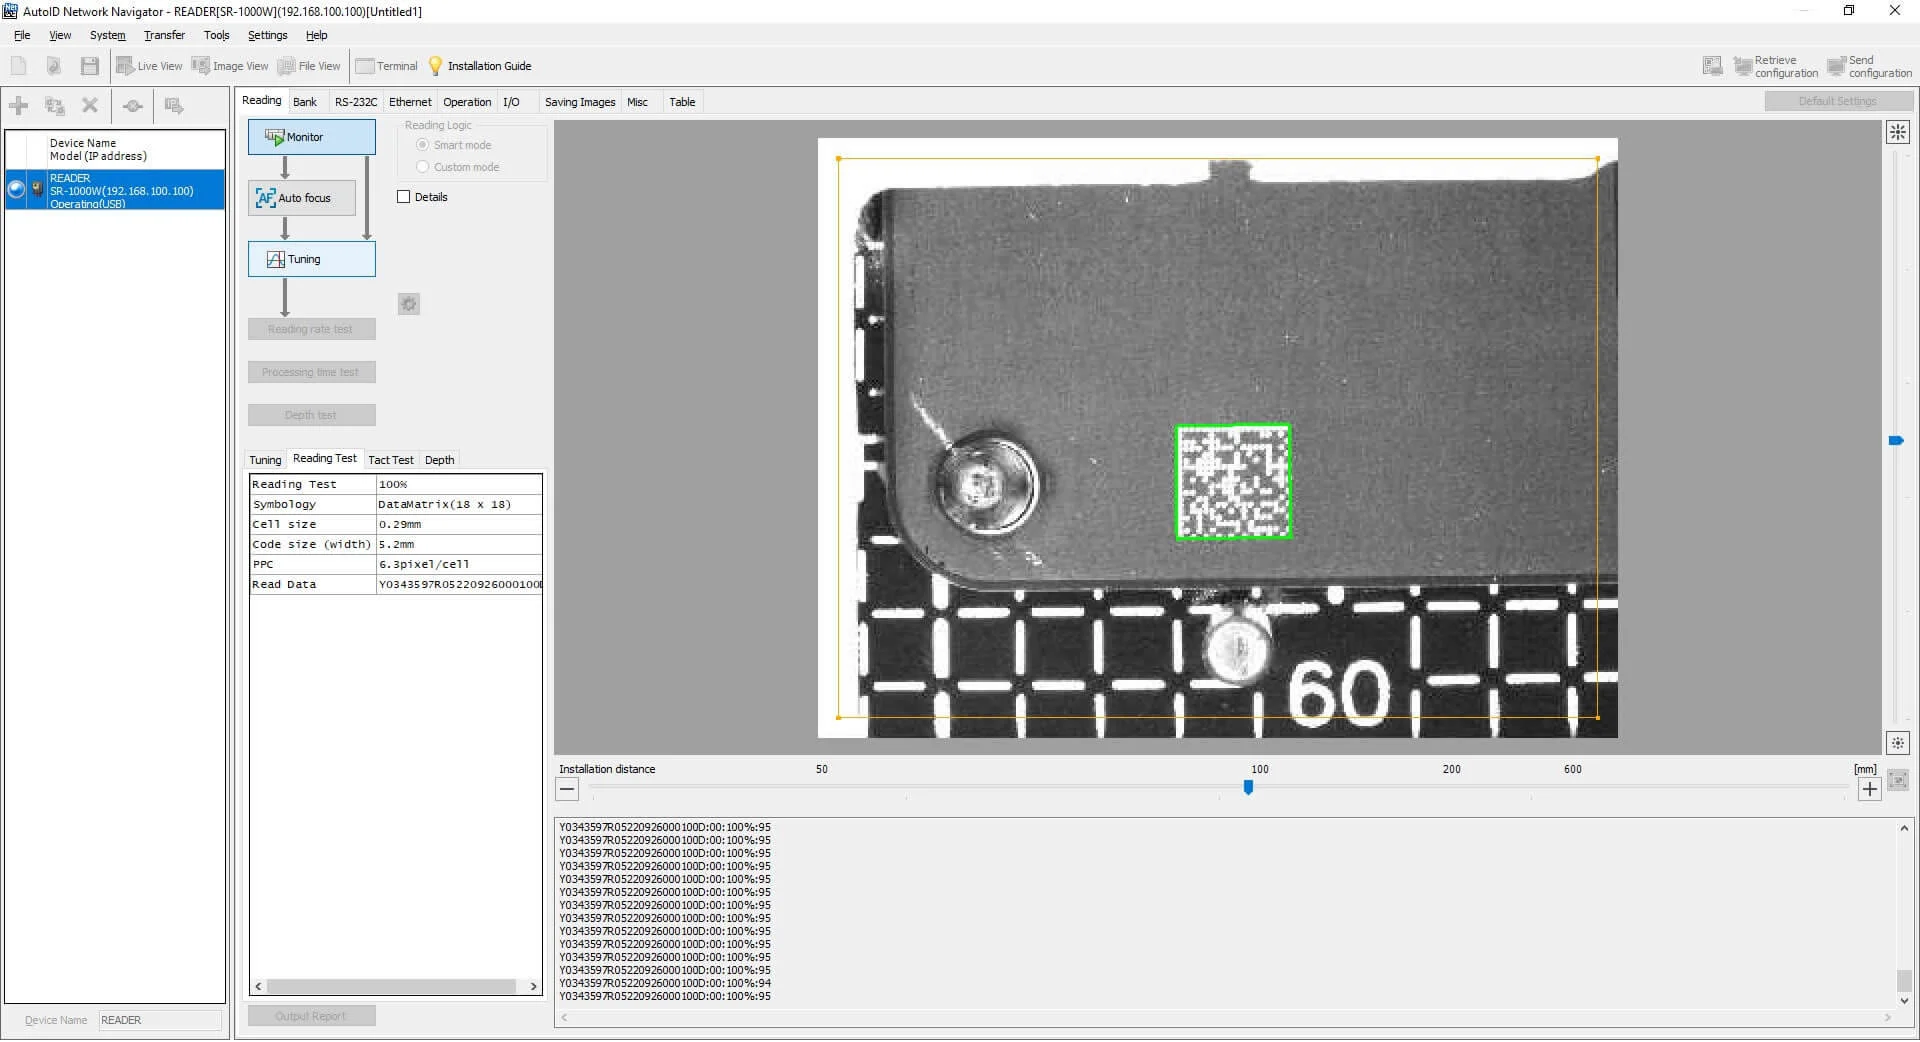Start the Monitor button
1920x1042 pixels.
(311, 137)
